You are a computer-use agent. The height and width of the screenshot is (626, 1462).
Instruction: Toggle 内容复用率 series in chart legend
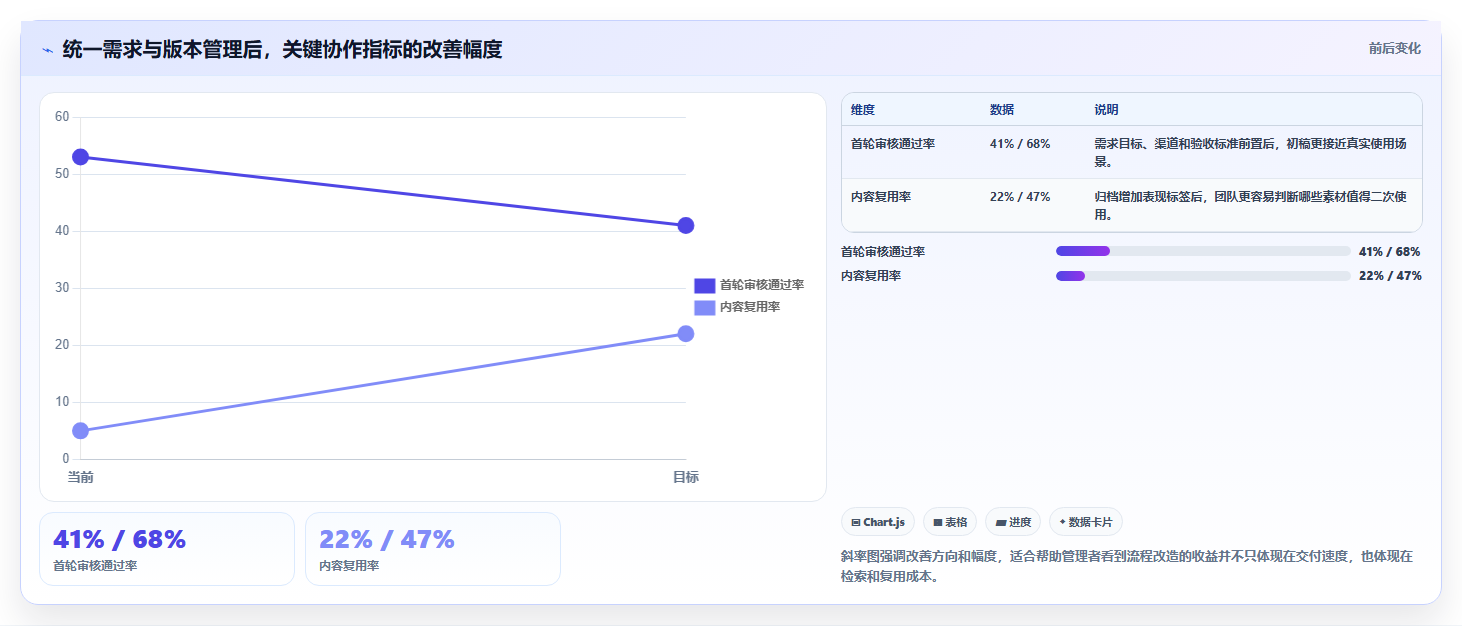click(x=737, y=307)
